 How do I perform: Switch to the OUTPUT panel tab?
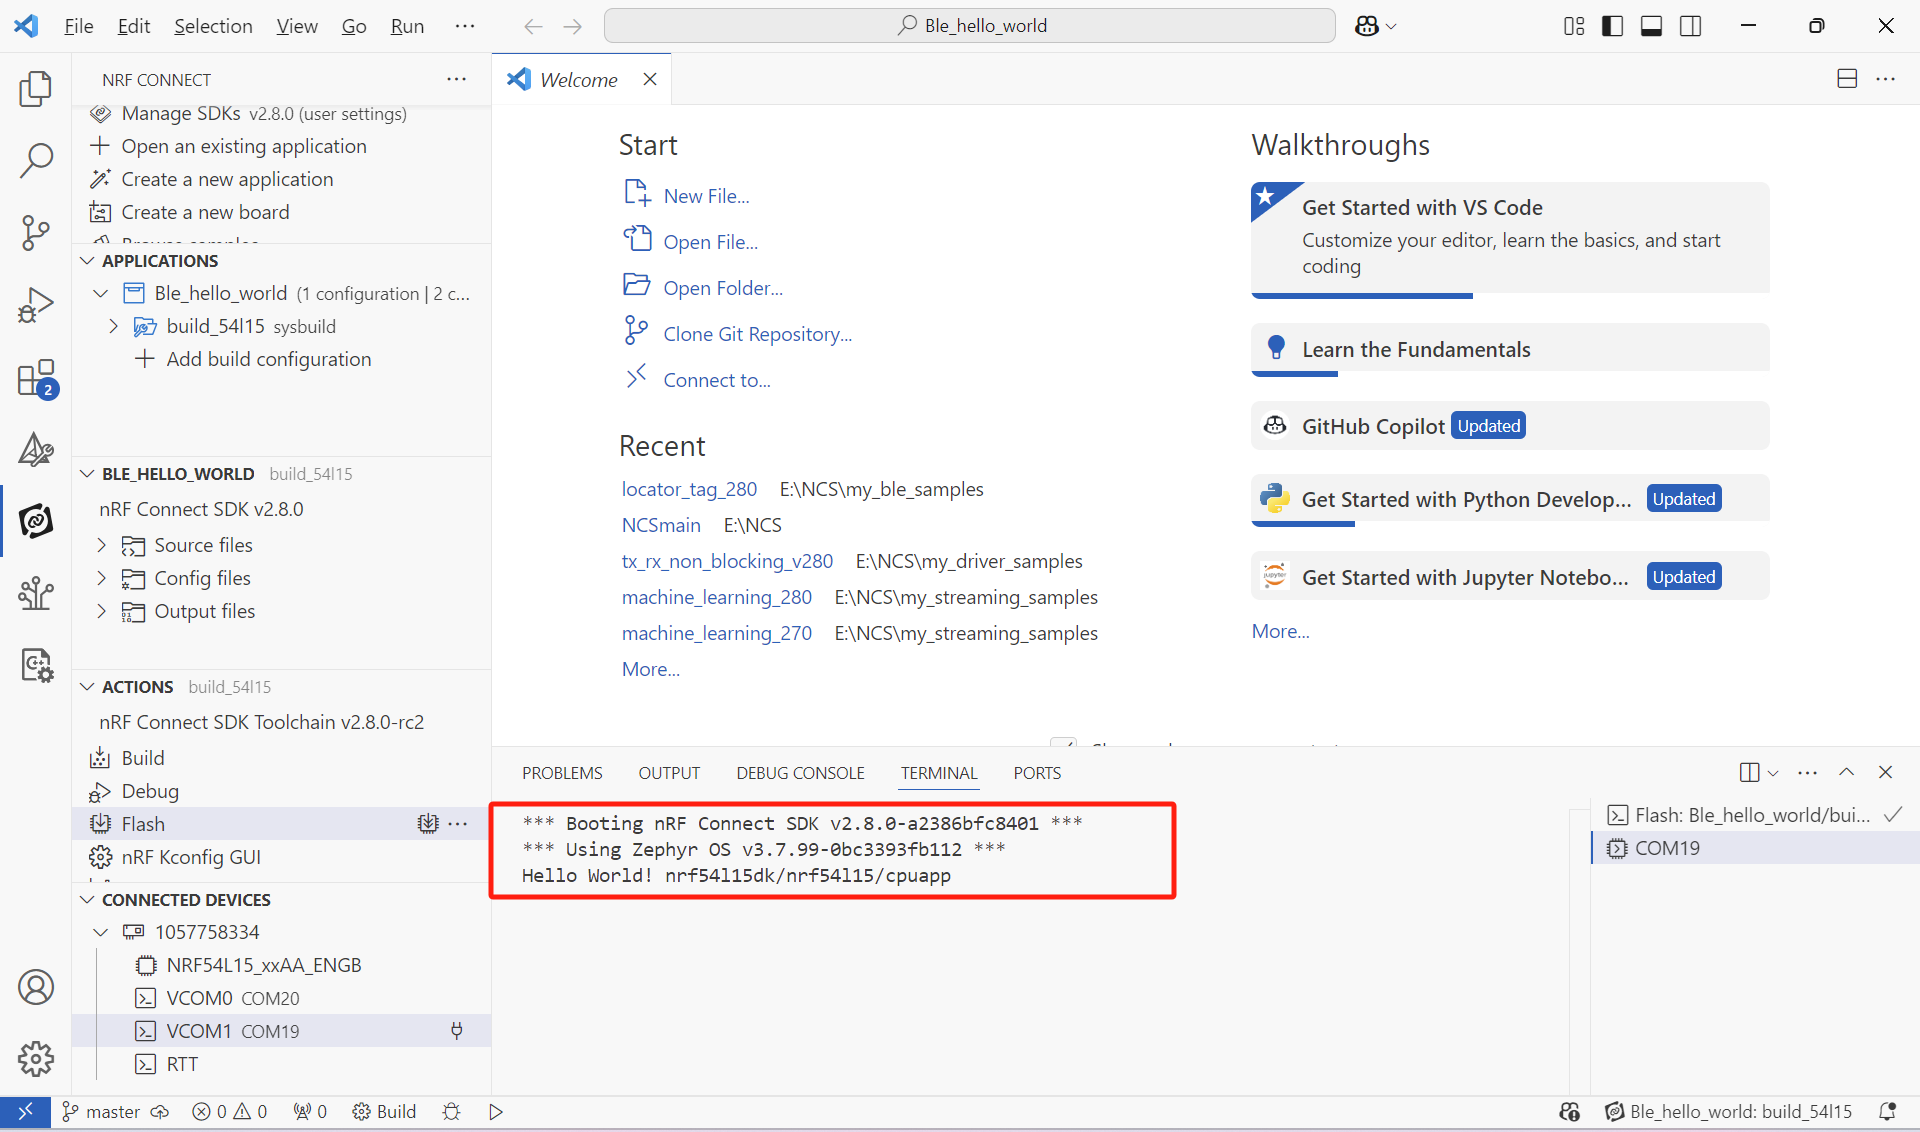click(x=669, y=773)
